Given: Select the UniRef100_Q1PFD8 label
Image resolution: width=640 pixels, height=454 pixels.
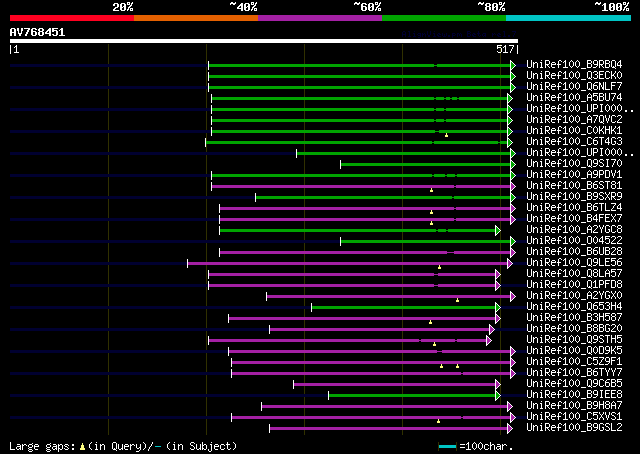Looking at the screenshot, I should 574,285.
